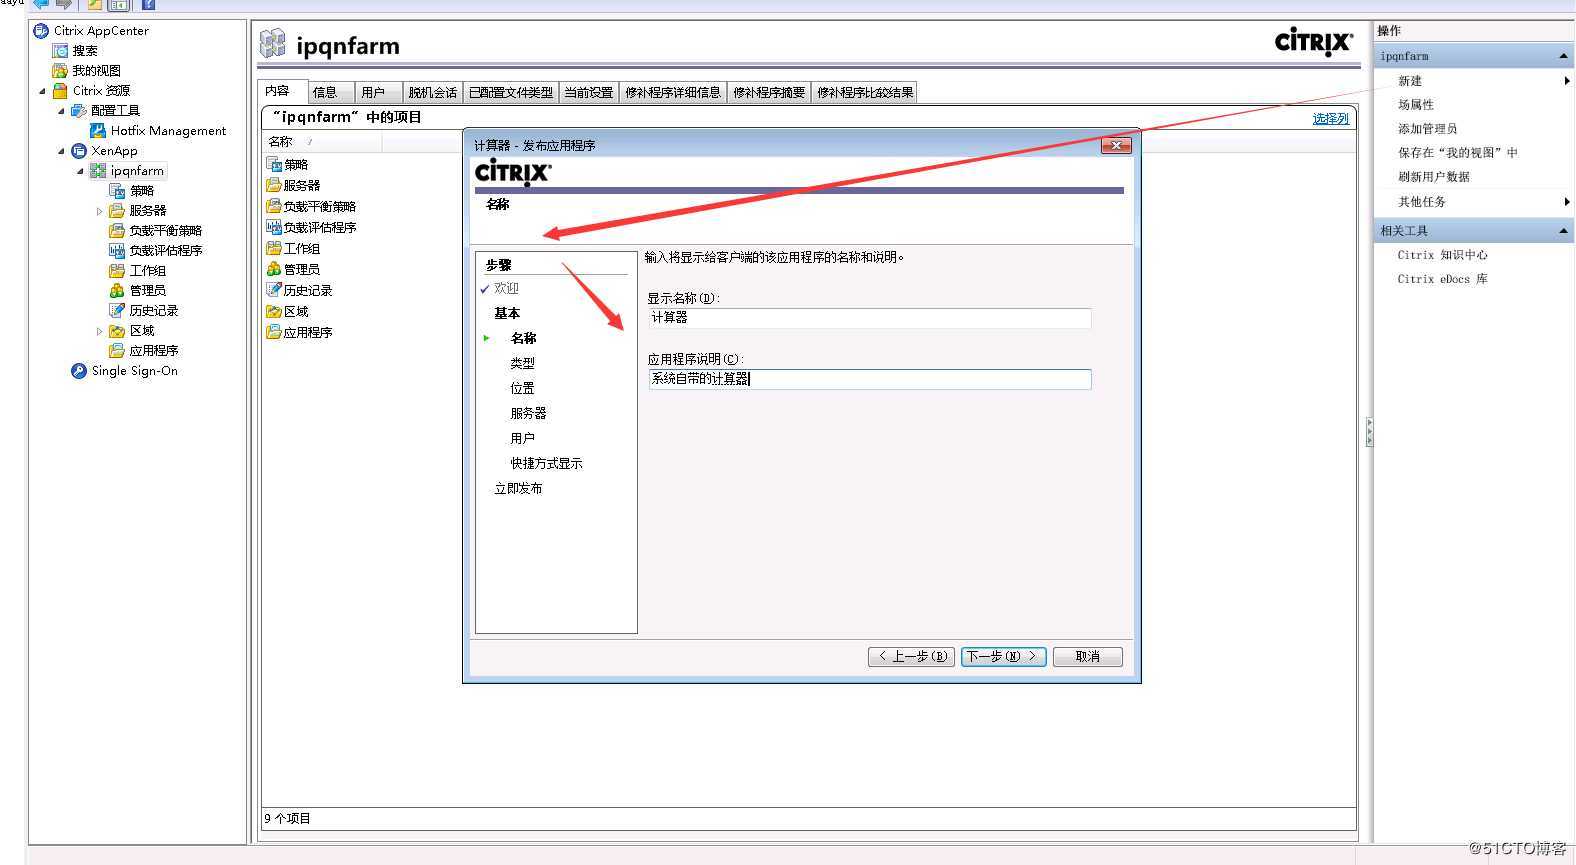The image size is (1576, 865).
Task: Click the 名称 column header
Action: pos(324,142)
